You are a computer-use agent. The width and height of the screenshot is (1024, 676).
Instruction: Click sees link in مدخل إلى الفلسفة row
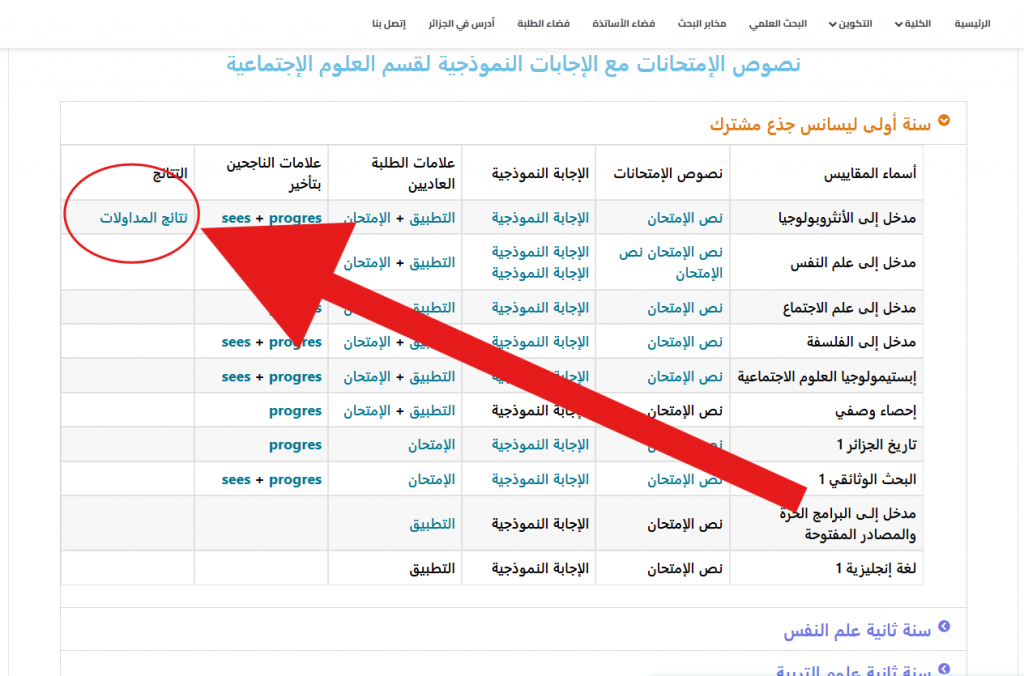tap(236, 342)
